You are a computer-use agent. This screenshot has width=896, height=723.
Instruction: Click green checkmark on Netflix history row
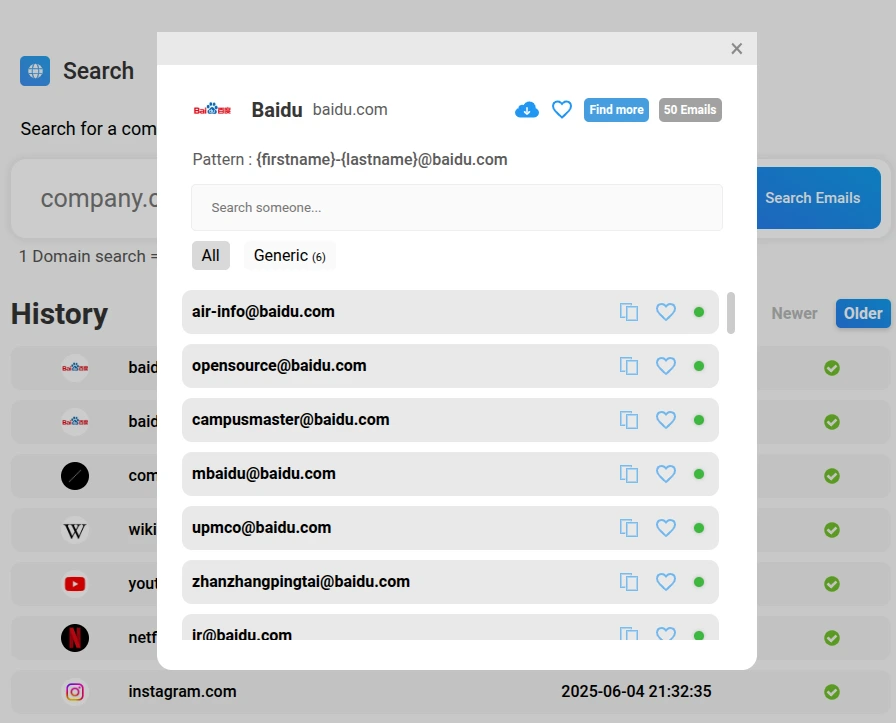coord(832,638)
